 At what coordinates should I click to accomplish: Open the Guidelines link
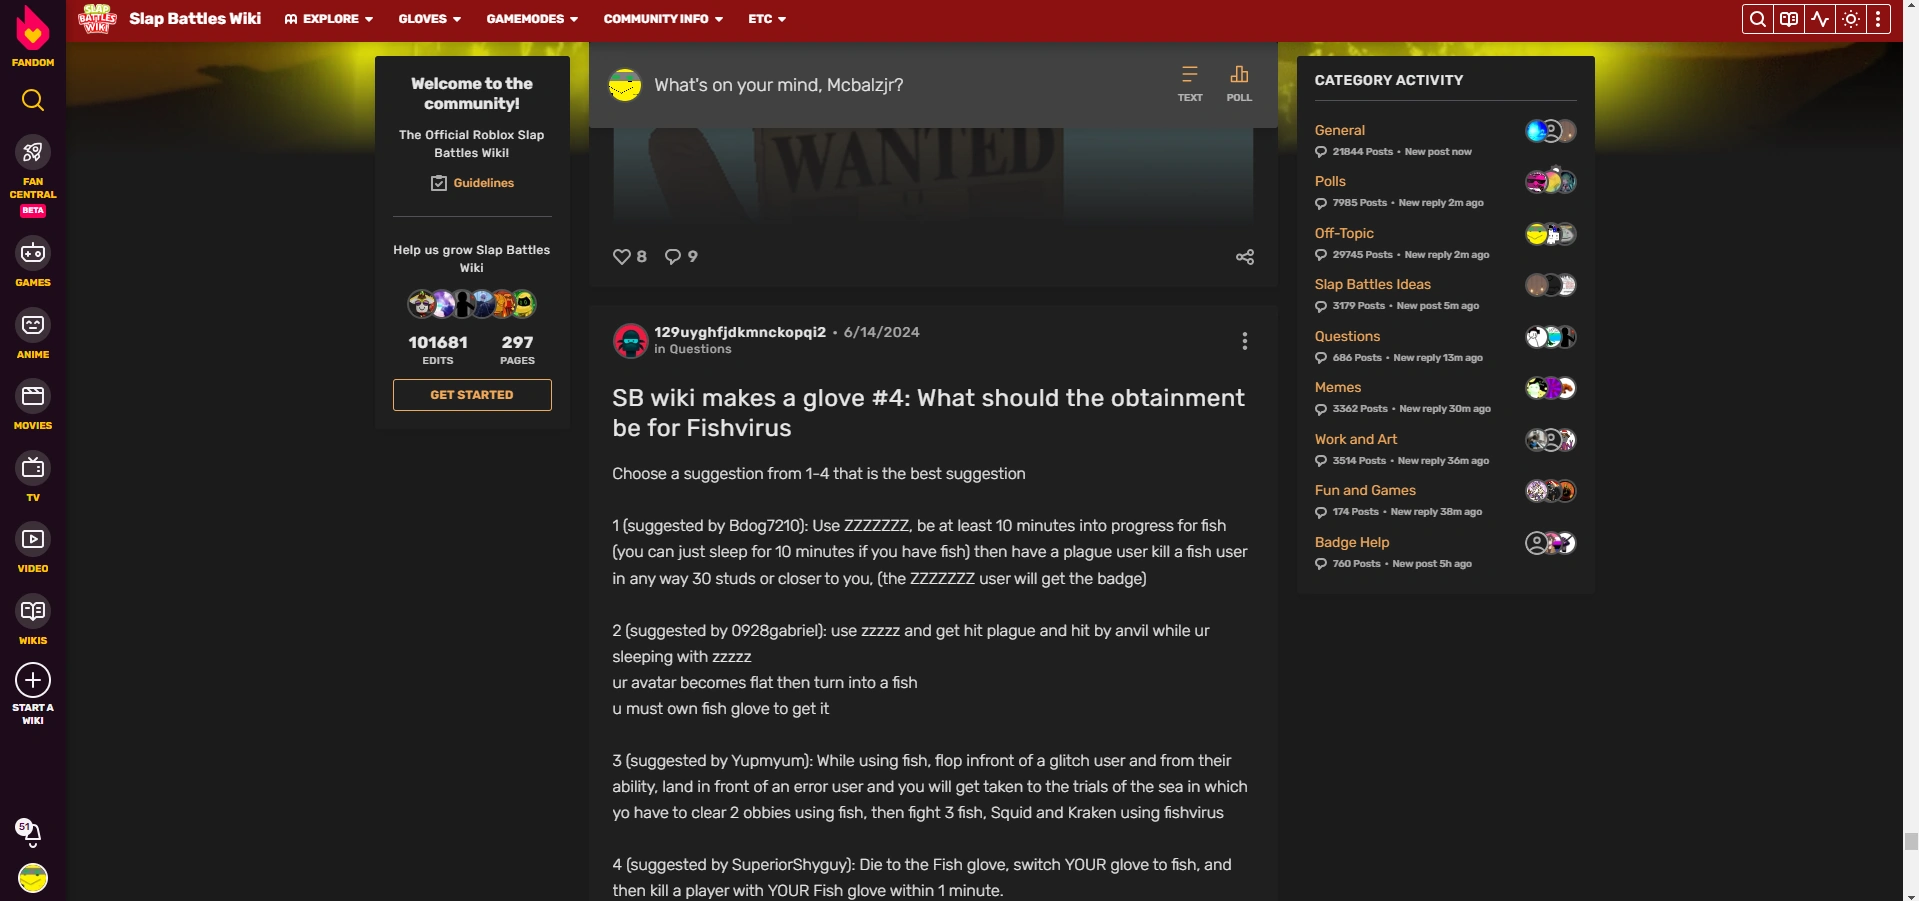(472, 183)
